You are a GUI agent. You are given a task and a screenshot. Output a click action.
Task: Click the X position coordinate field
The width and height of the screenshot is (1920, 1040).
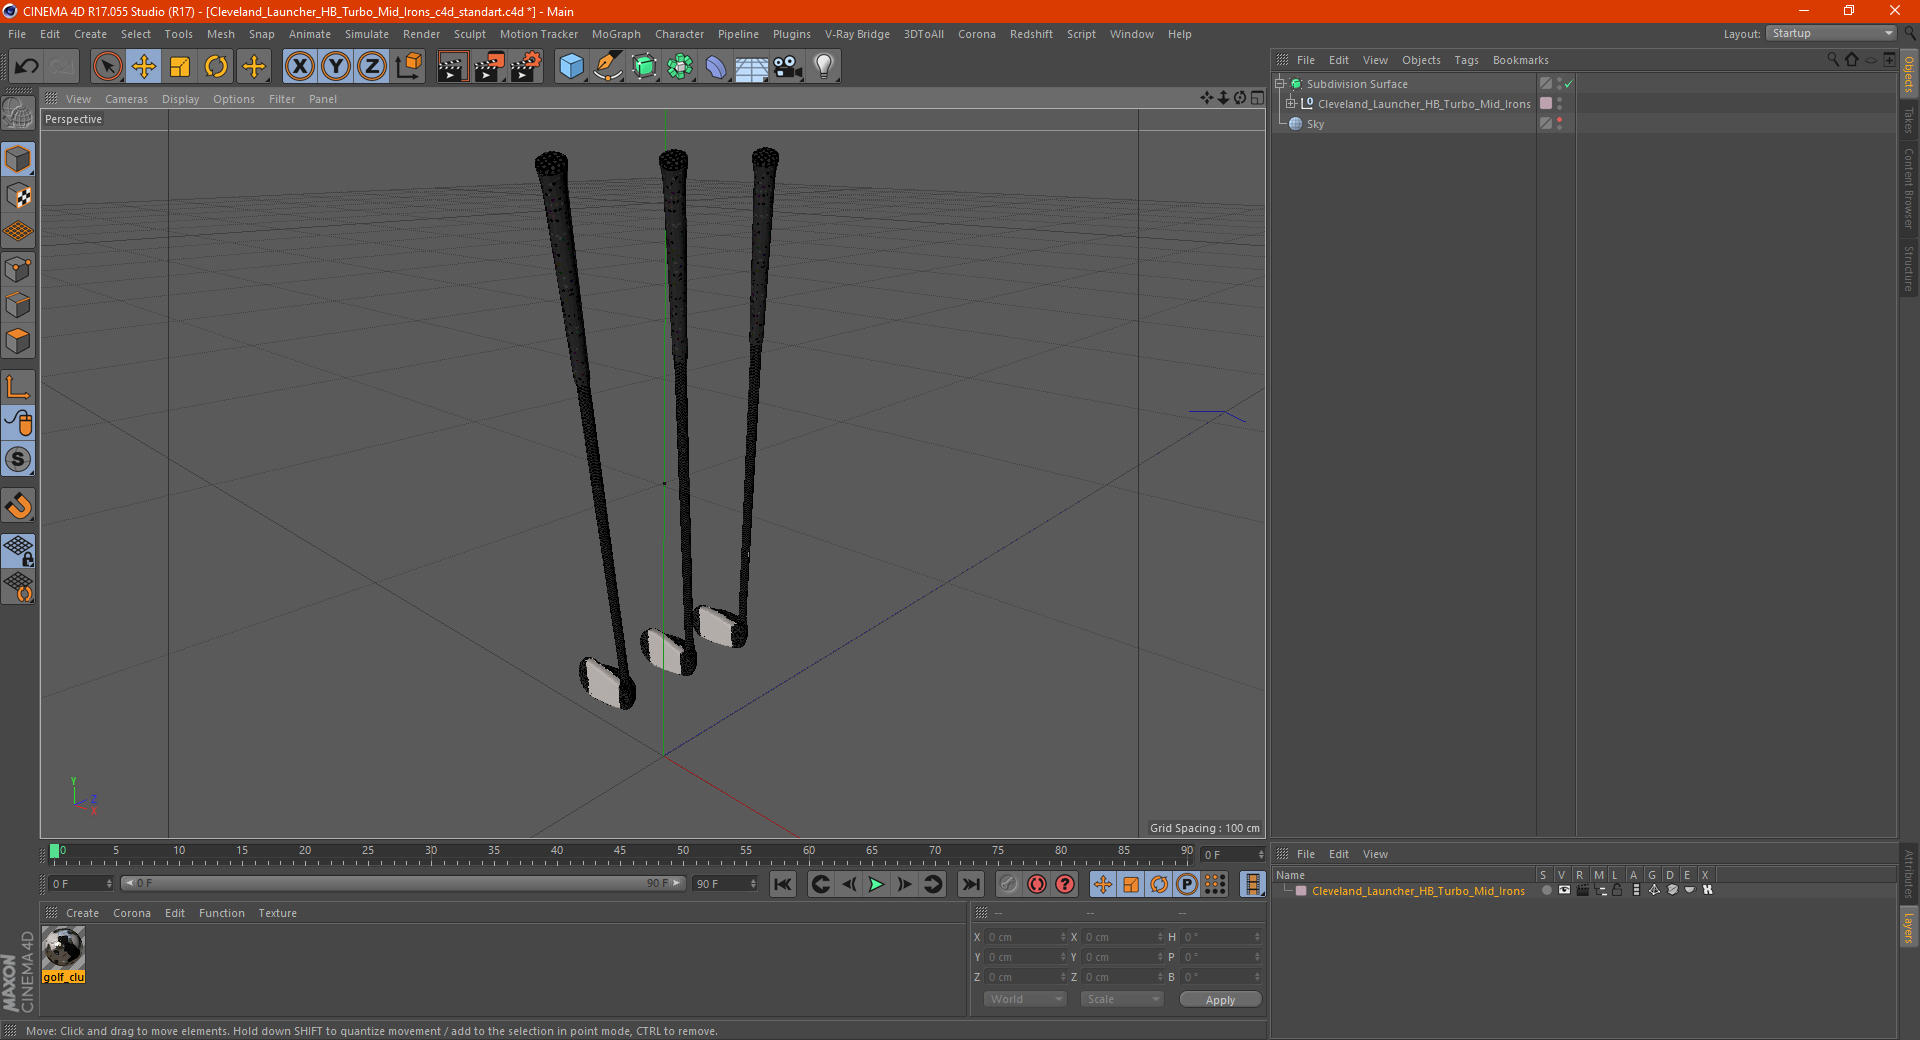(1023, 937)
